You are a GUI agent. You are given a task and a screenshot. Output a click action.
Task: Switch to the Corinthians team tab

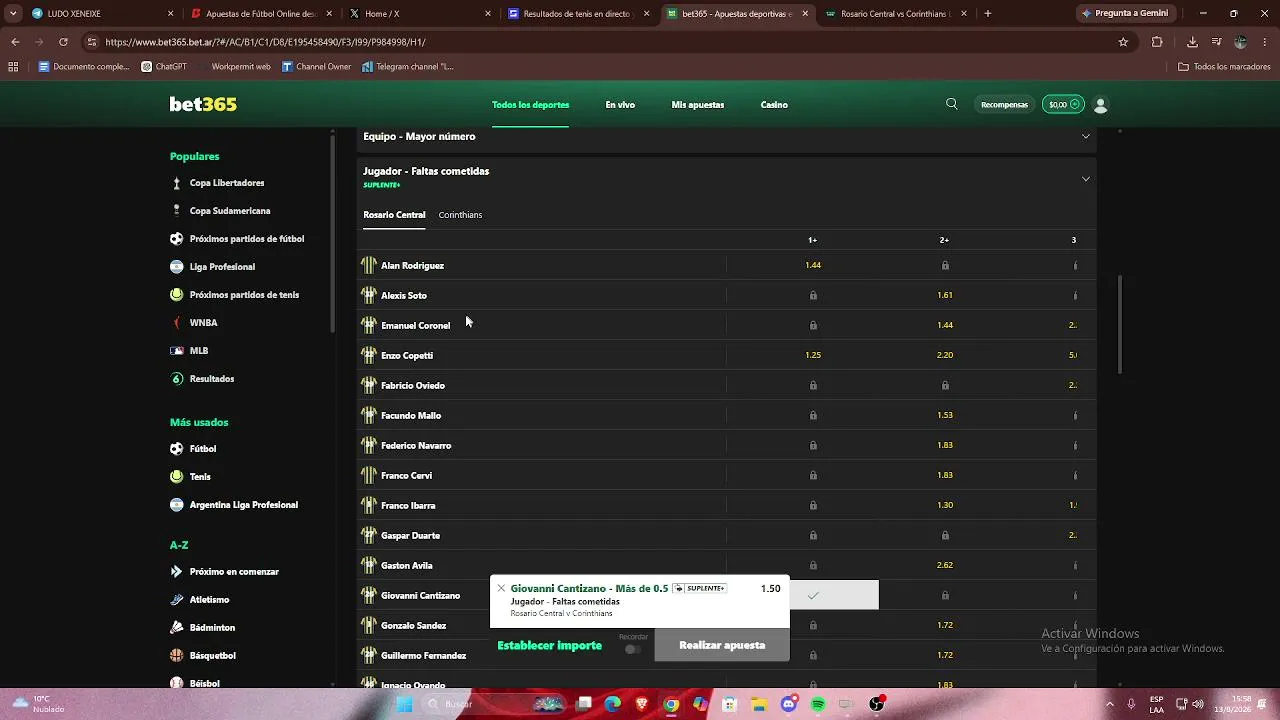point(460,215)
